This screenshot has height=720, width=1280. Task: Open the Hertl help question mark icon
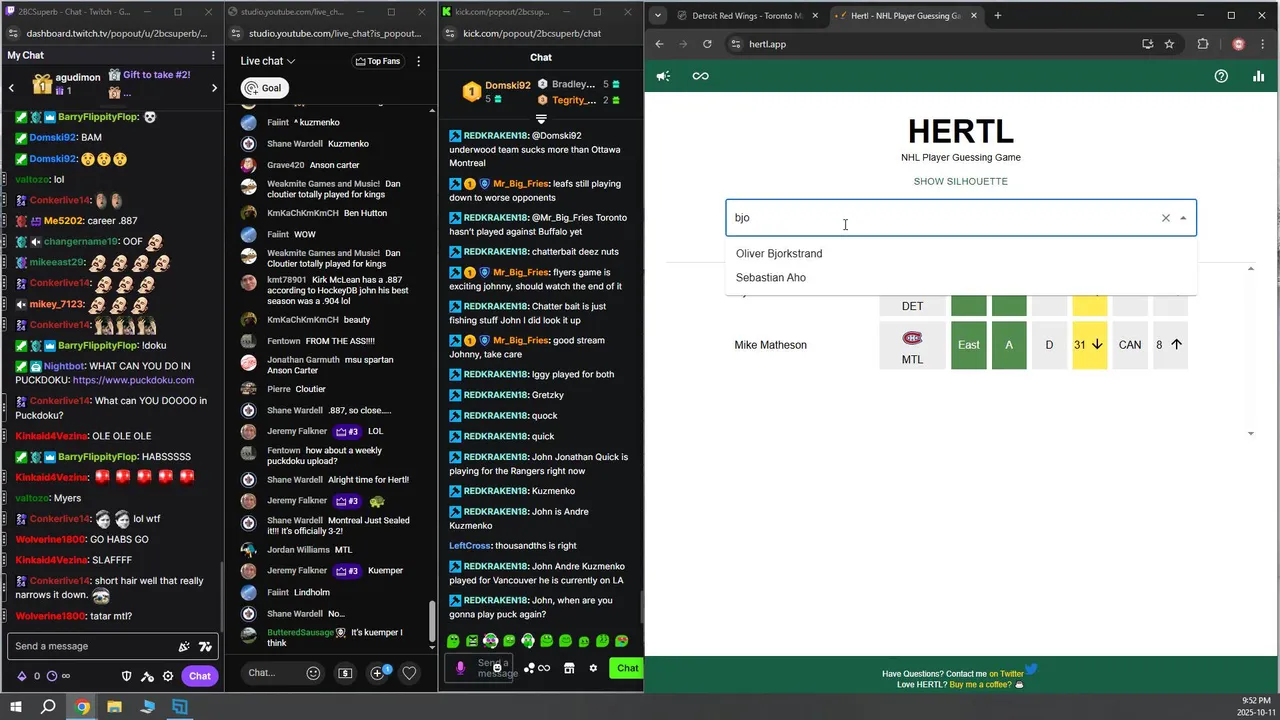[x=1221, y=76]
